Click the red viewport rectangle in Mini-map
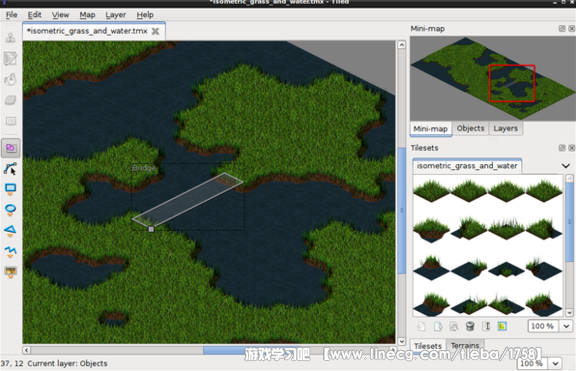Viewport: 576px width, 371px height. pyautogui.click(x=512, y=83)
